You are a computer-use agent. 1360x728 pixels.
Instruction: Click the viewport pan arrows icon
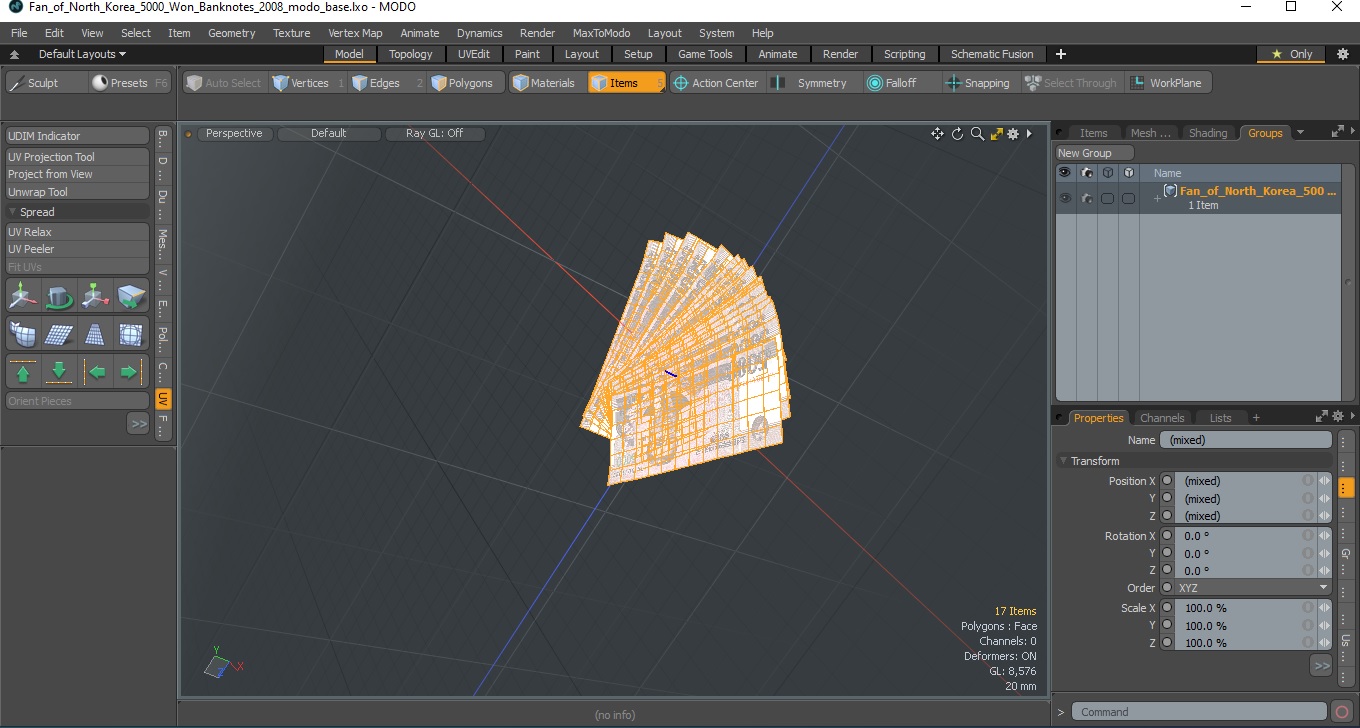click(x=937, y=134)
